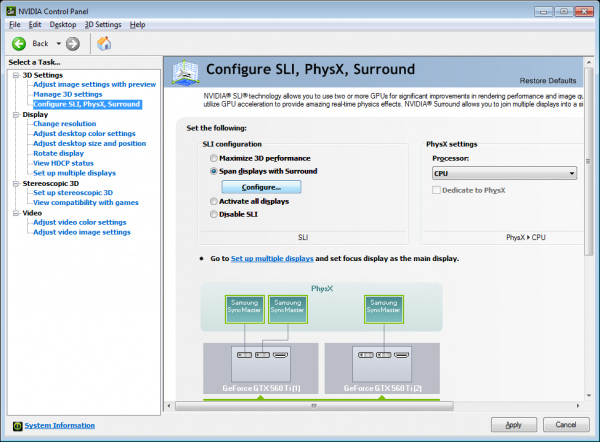Collapse the Display tree node
Image resolution: width=600 pixels, height=442 pixels.
coord(16,115)
